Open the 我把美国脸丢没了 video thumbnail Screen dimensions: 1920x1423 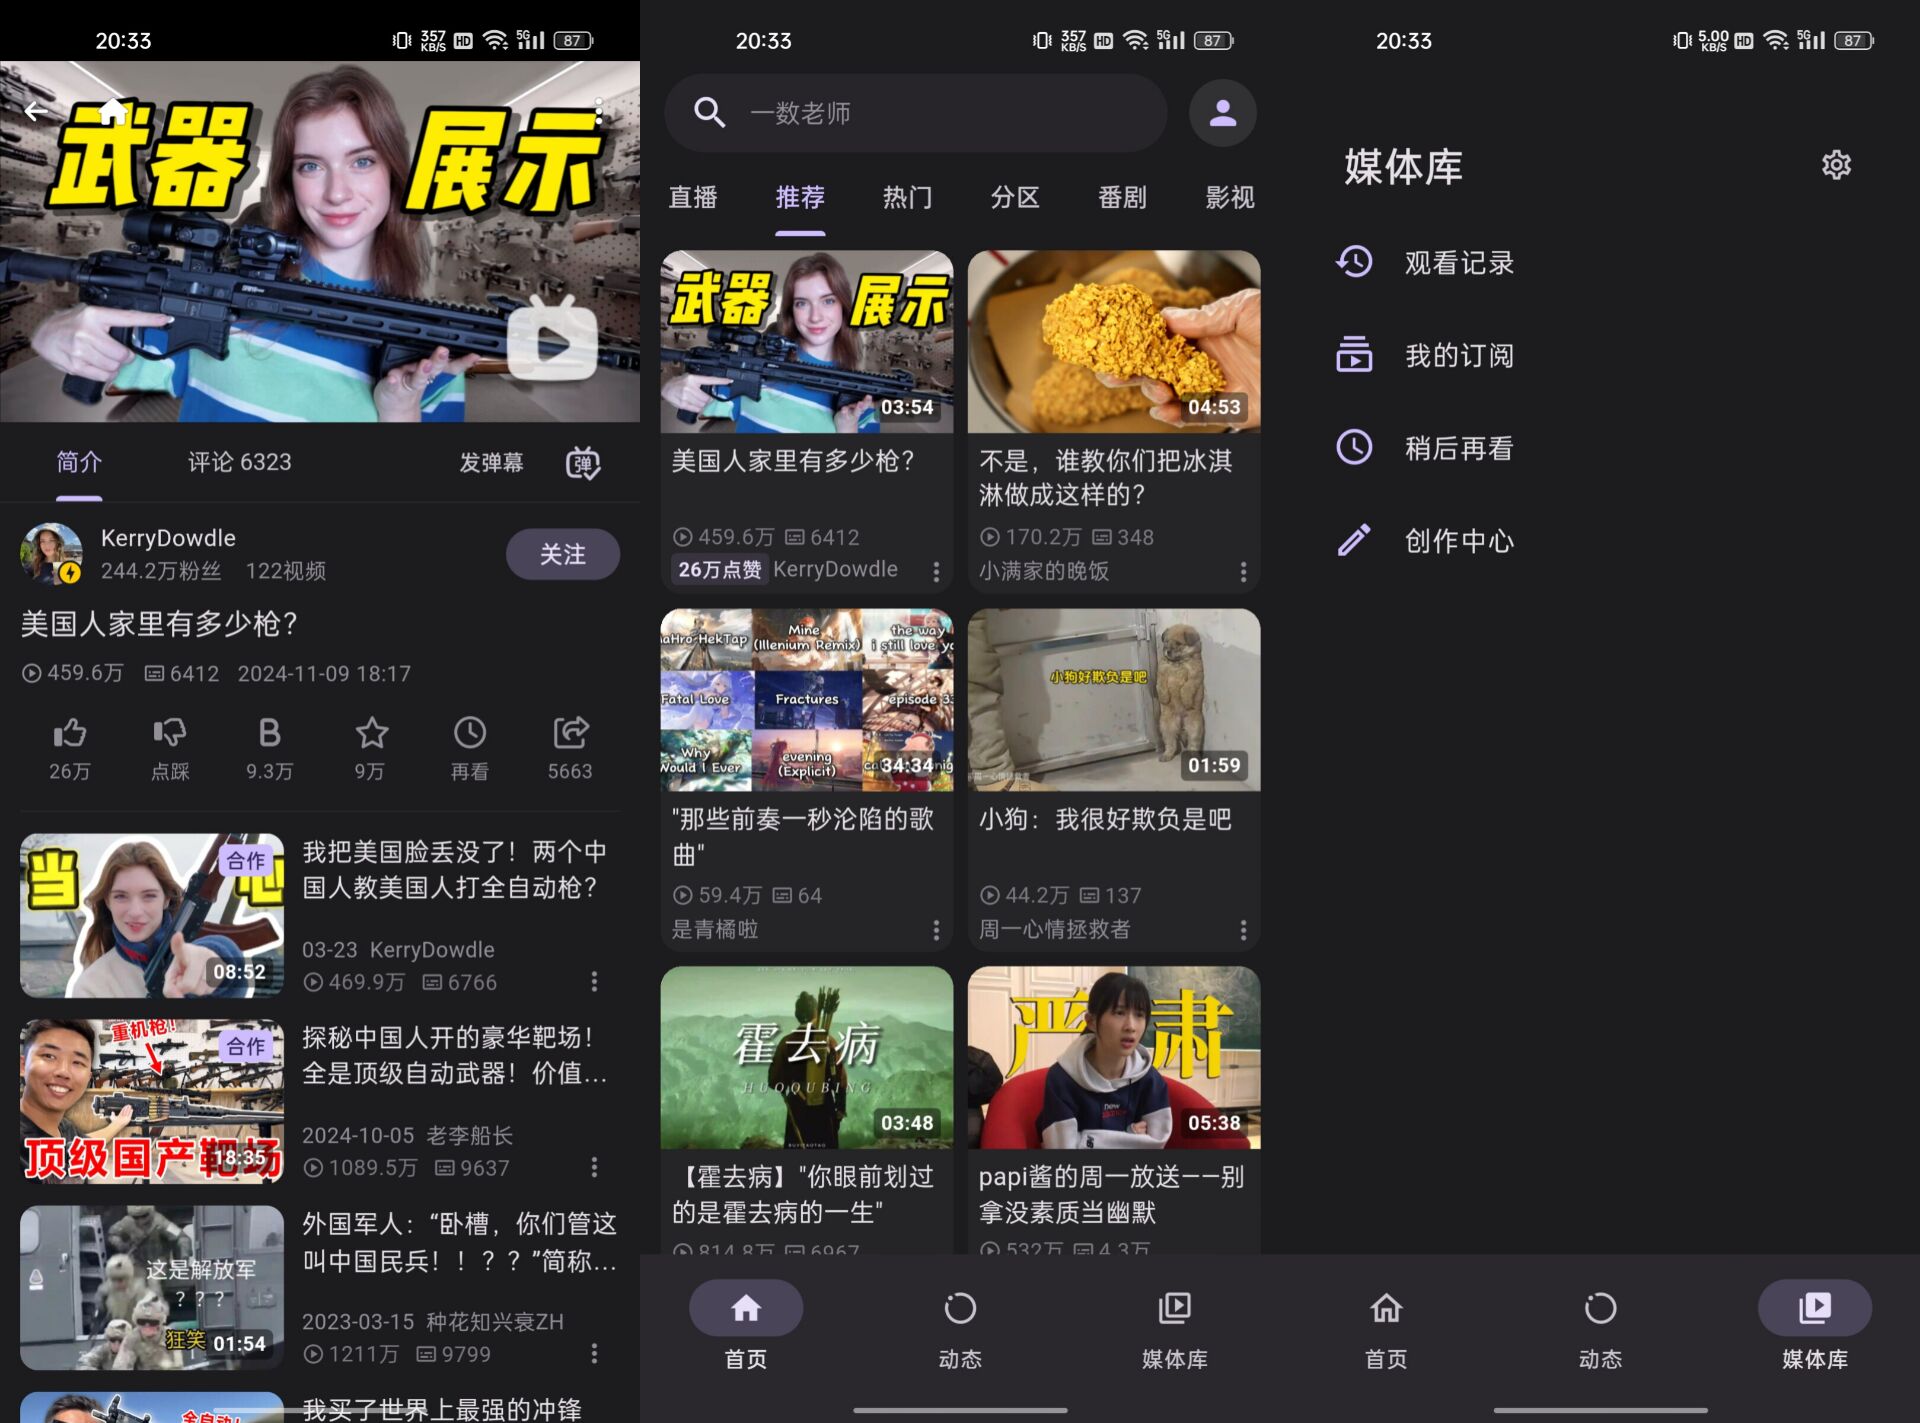(152, 916)
